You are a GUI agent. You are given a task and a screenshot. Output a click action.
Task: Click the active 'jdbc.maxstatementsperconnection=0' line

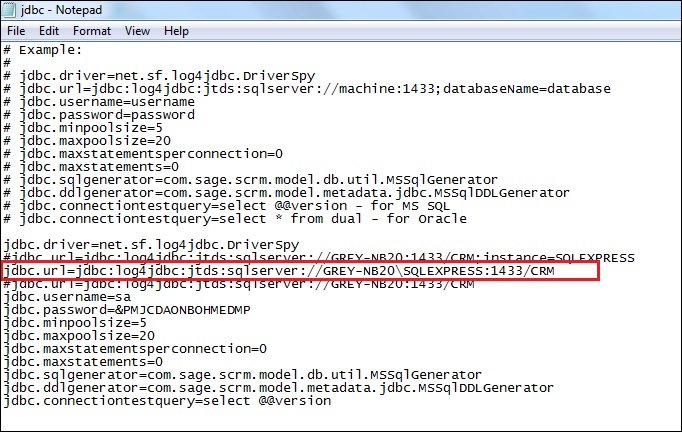click(x=135, y=349)
